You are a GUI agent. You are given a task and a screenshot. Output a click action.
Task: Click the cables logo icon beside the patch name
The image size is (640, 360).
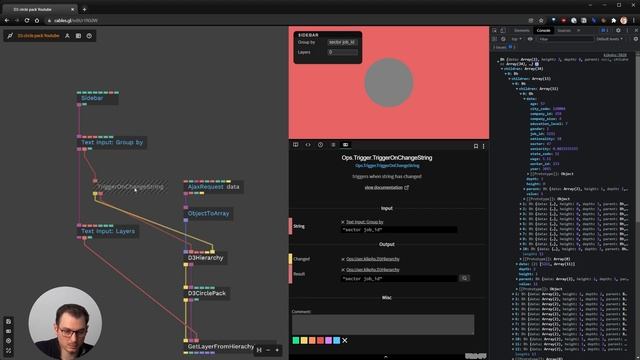[x=10, y=36]
